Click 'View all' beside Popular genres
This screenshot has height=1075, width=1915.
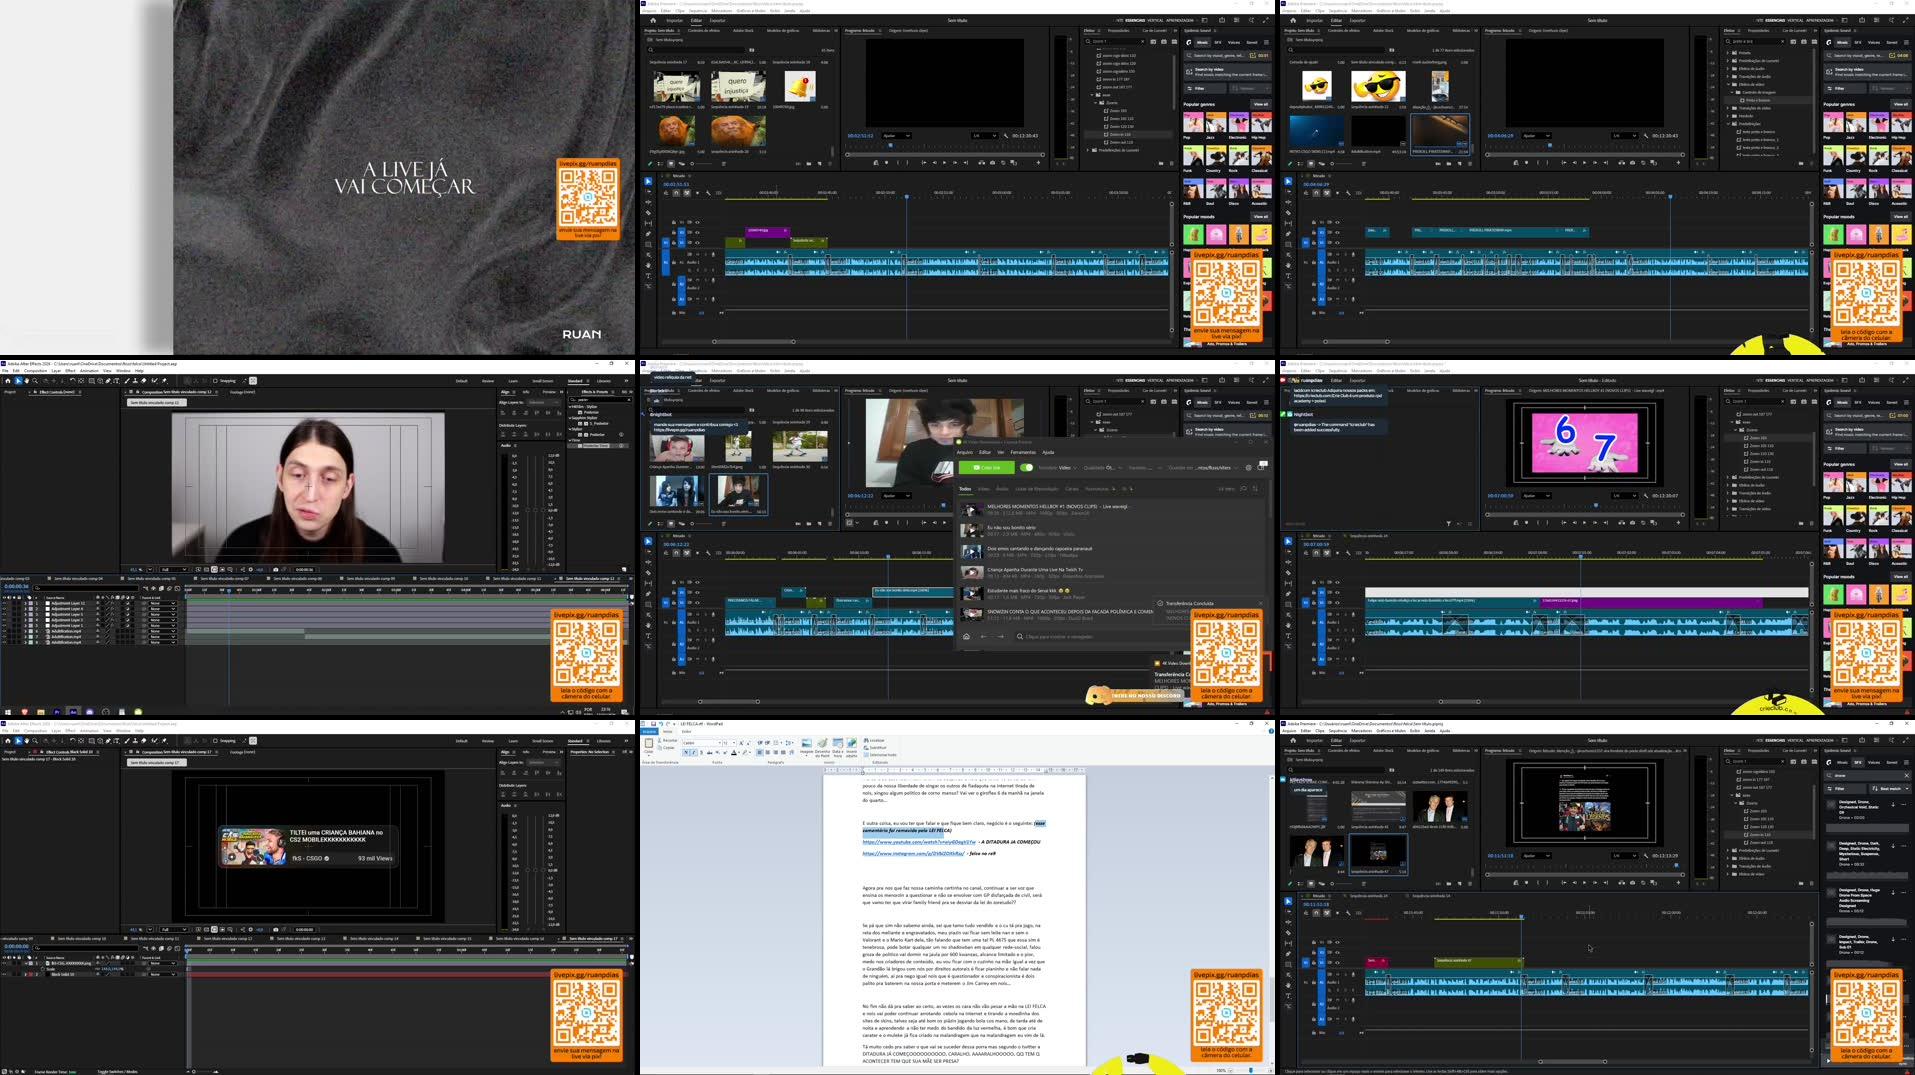point(1262,104)
